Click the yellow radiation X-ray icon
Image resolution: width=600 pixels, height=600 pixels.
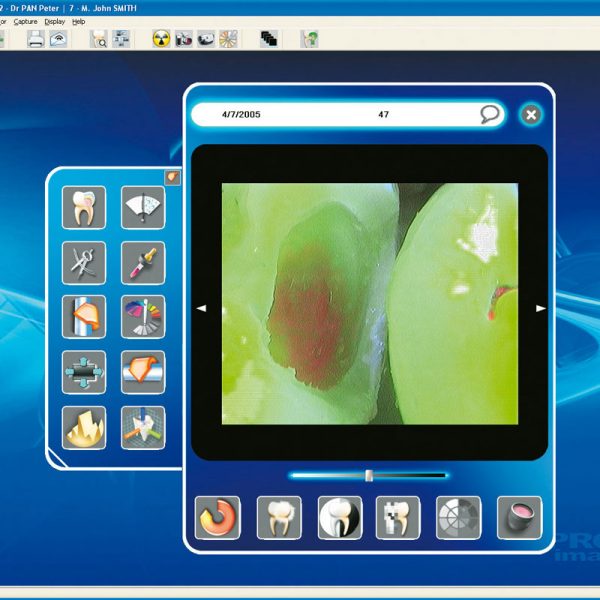click(x=161, y=39)
